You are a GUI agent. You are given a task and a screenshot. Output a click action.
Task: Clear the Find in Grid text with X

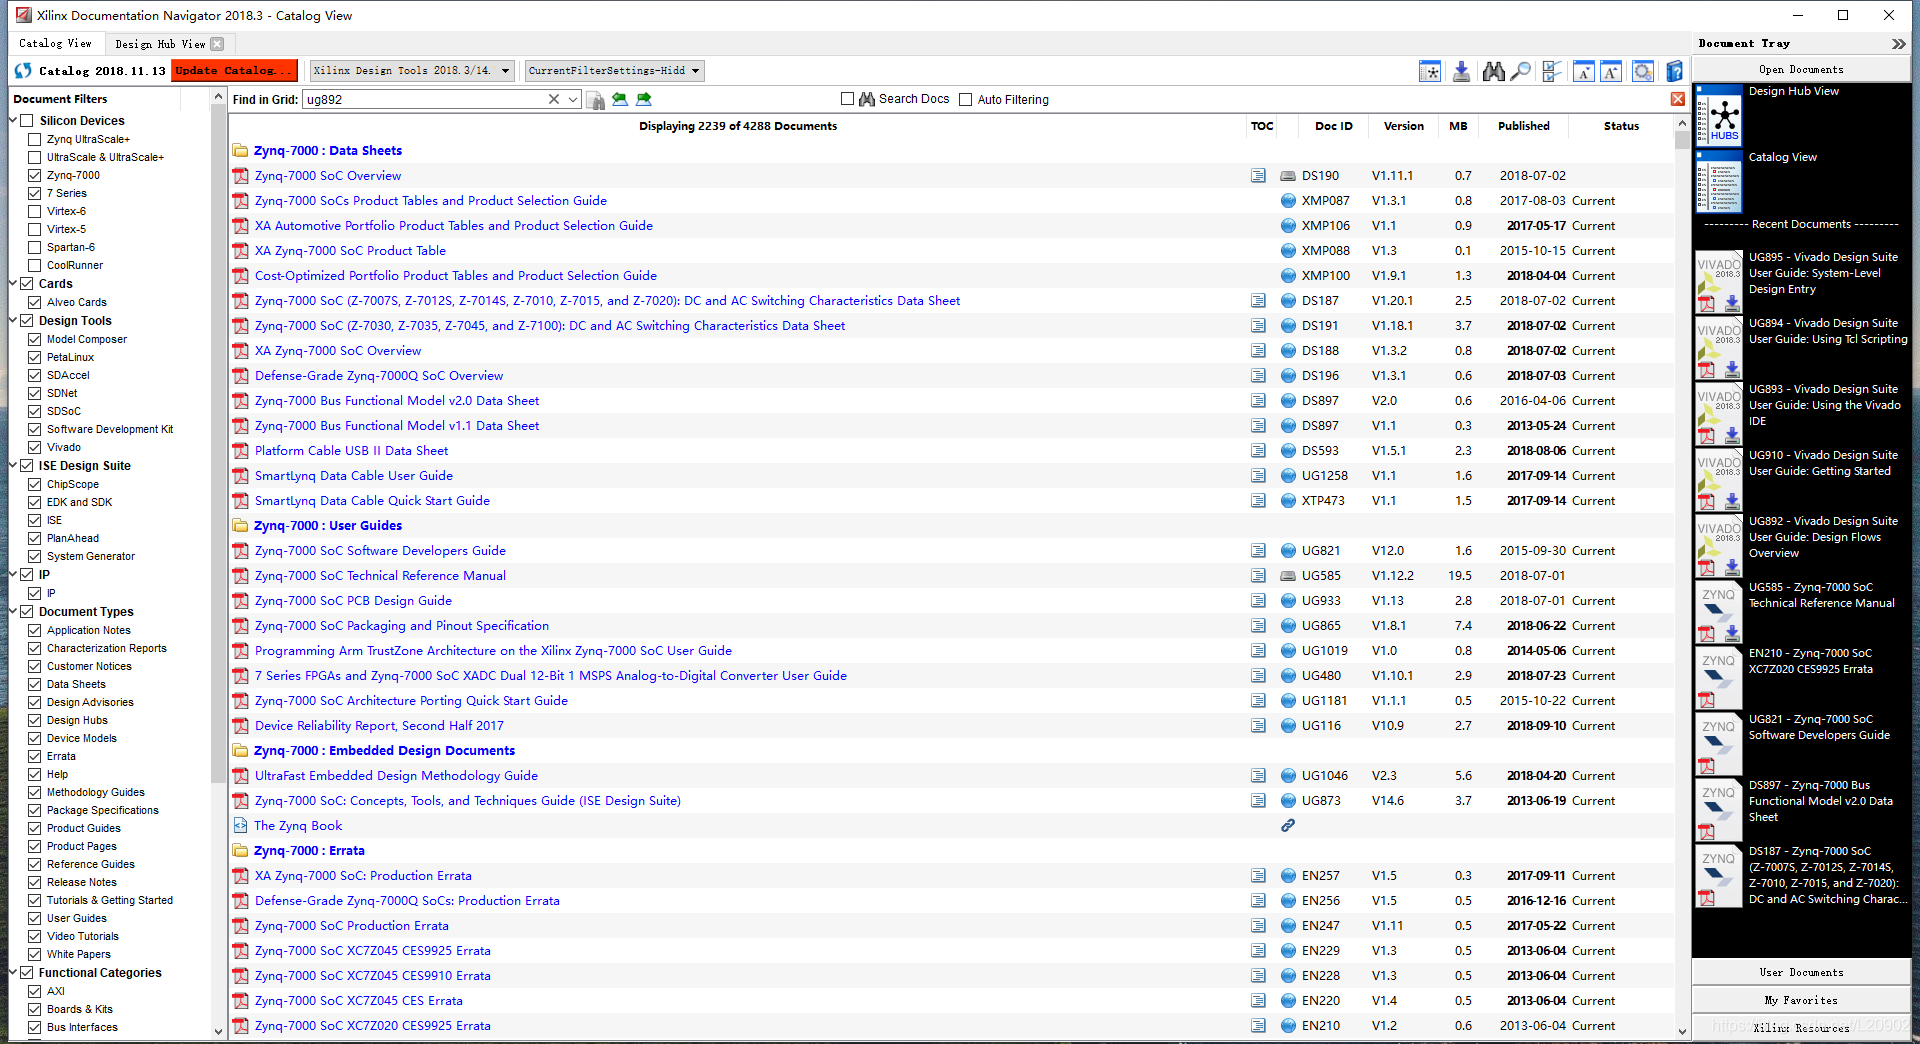(554, 99)
